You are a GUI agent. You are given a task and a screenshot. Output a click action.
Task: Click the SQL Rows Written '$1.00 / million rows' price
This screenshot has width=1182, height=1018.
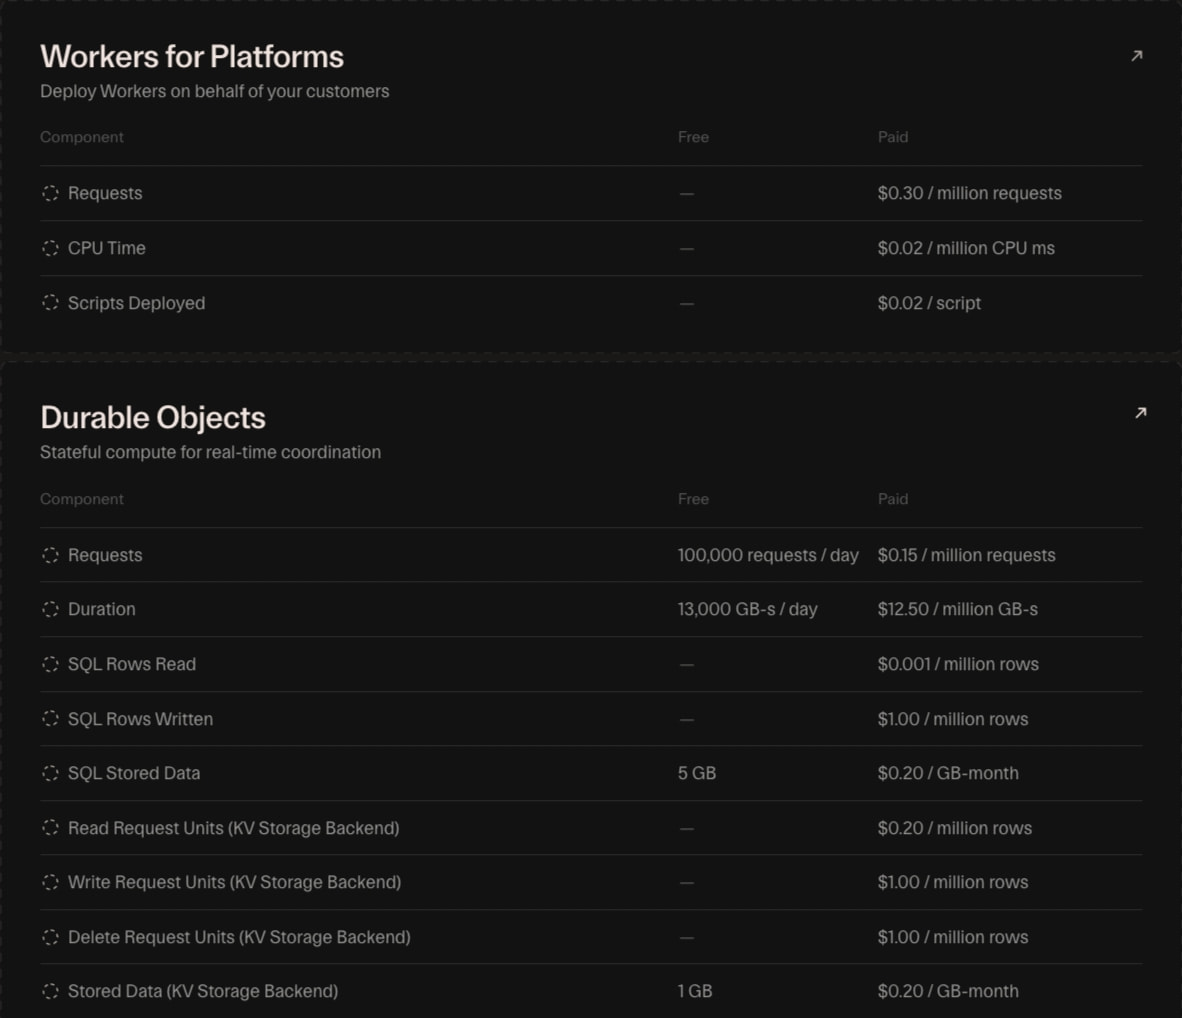(953, 719)
